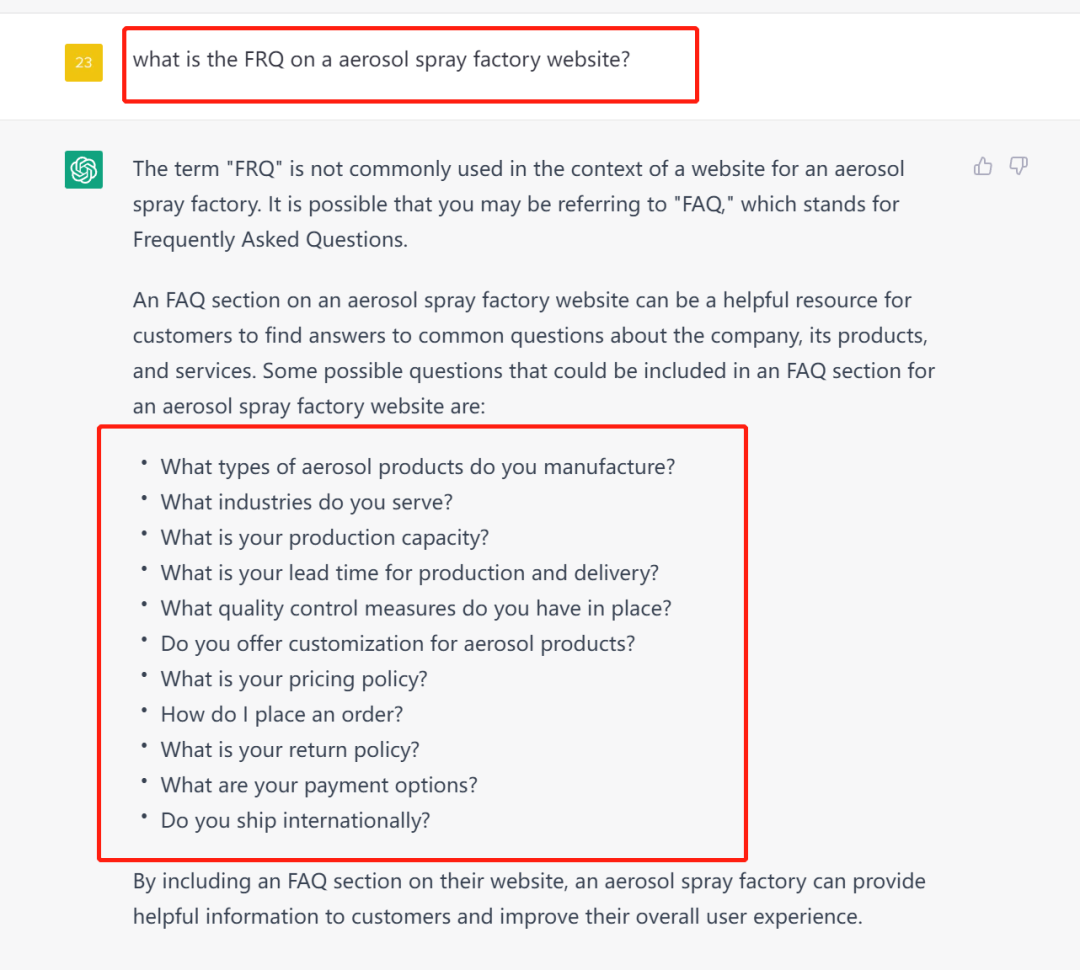Select the lead time question line
The image size is (1080, 970).
(410, 573)
